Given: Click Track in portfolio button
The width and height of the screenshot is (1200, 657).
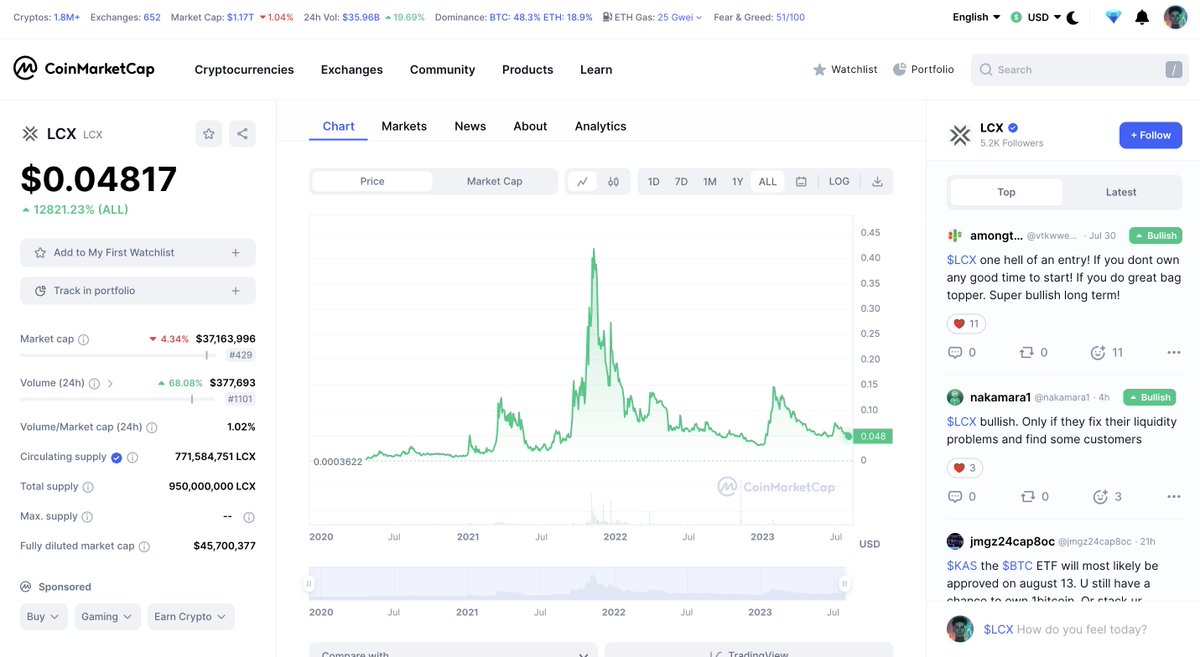Looking at the screenshot, I should [138, 291].
